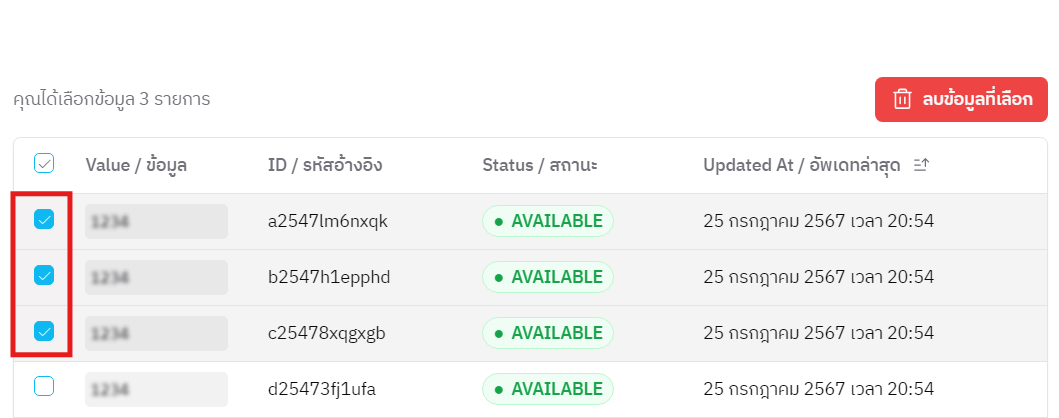
Task: Click the updated date in row b2547h1epphd
Action: pos(818,276)
